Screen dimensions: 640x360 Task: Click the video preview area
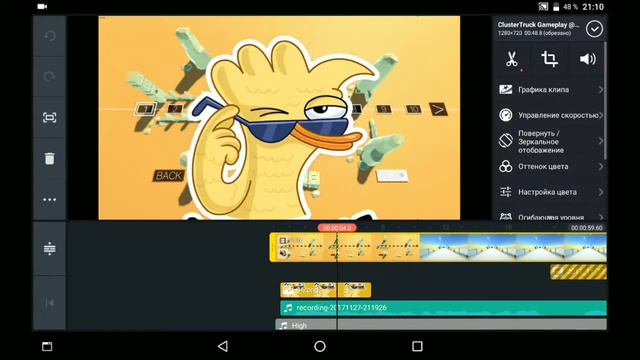pyautogui.click(x=279, y=118)
